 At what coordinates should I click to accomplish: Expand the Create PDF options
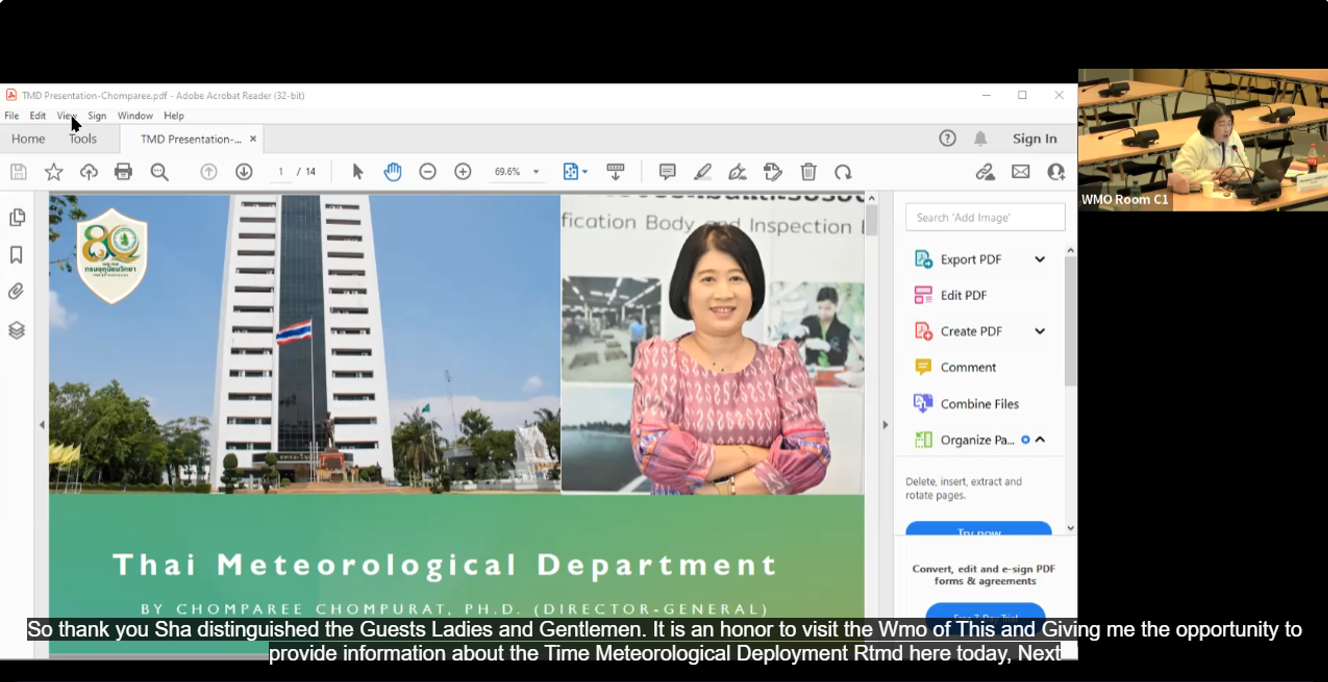(x=1040, y=331)
